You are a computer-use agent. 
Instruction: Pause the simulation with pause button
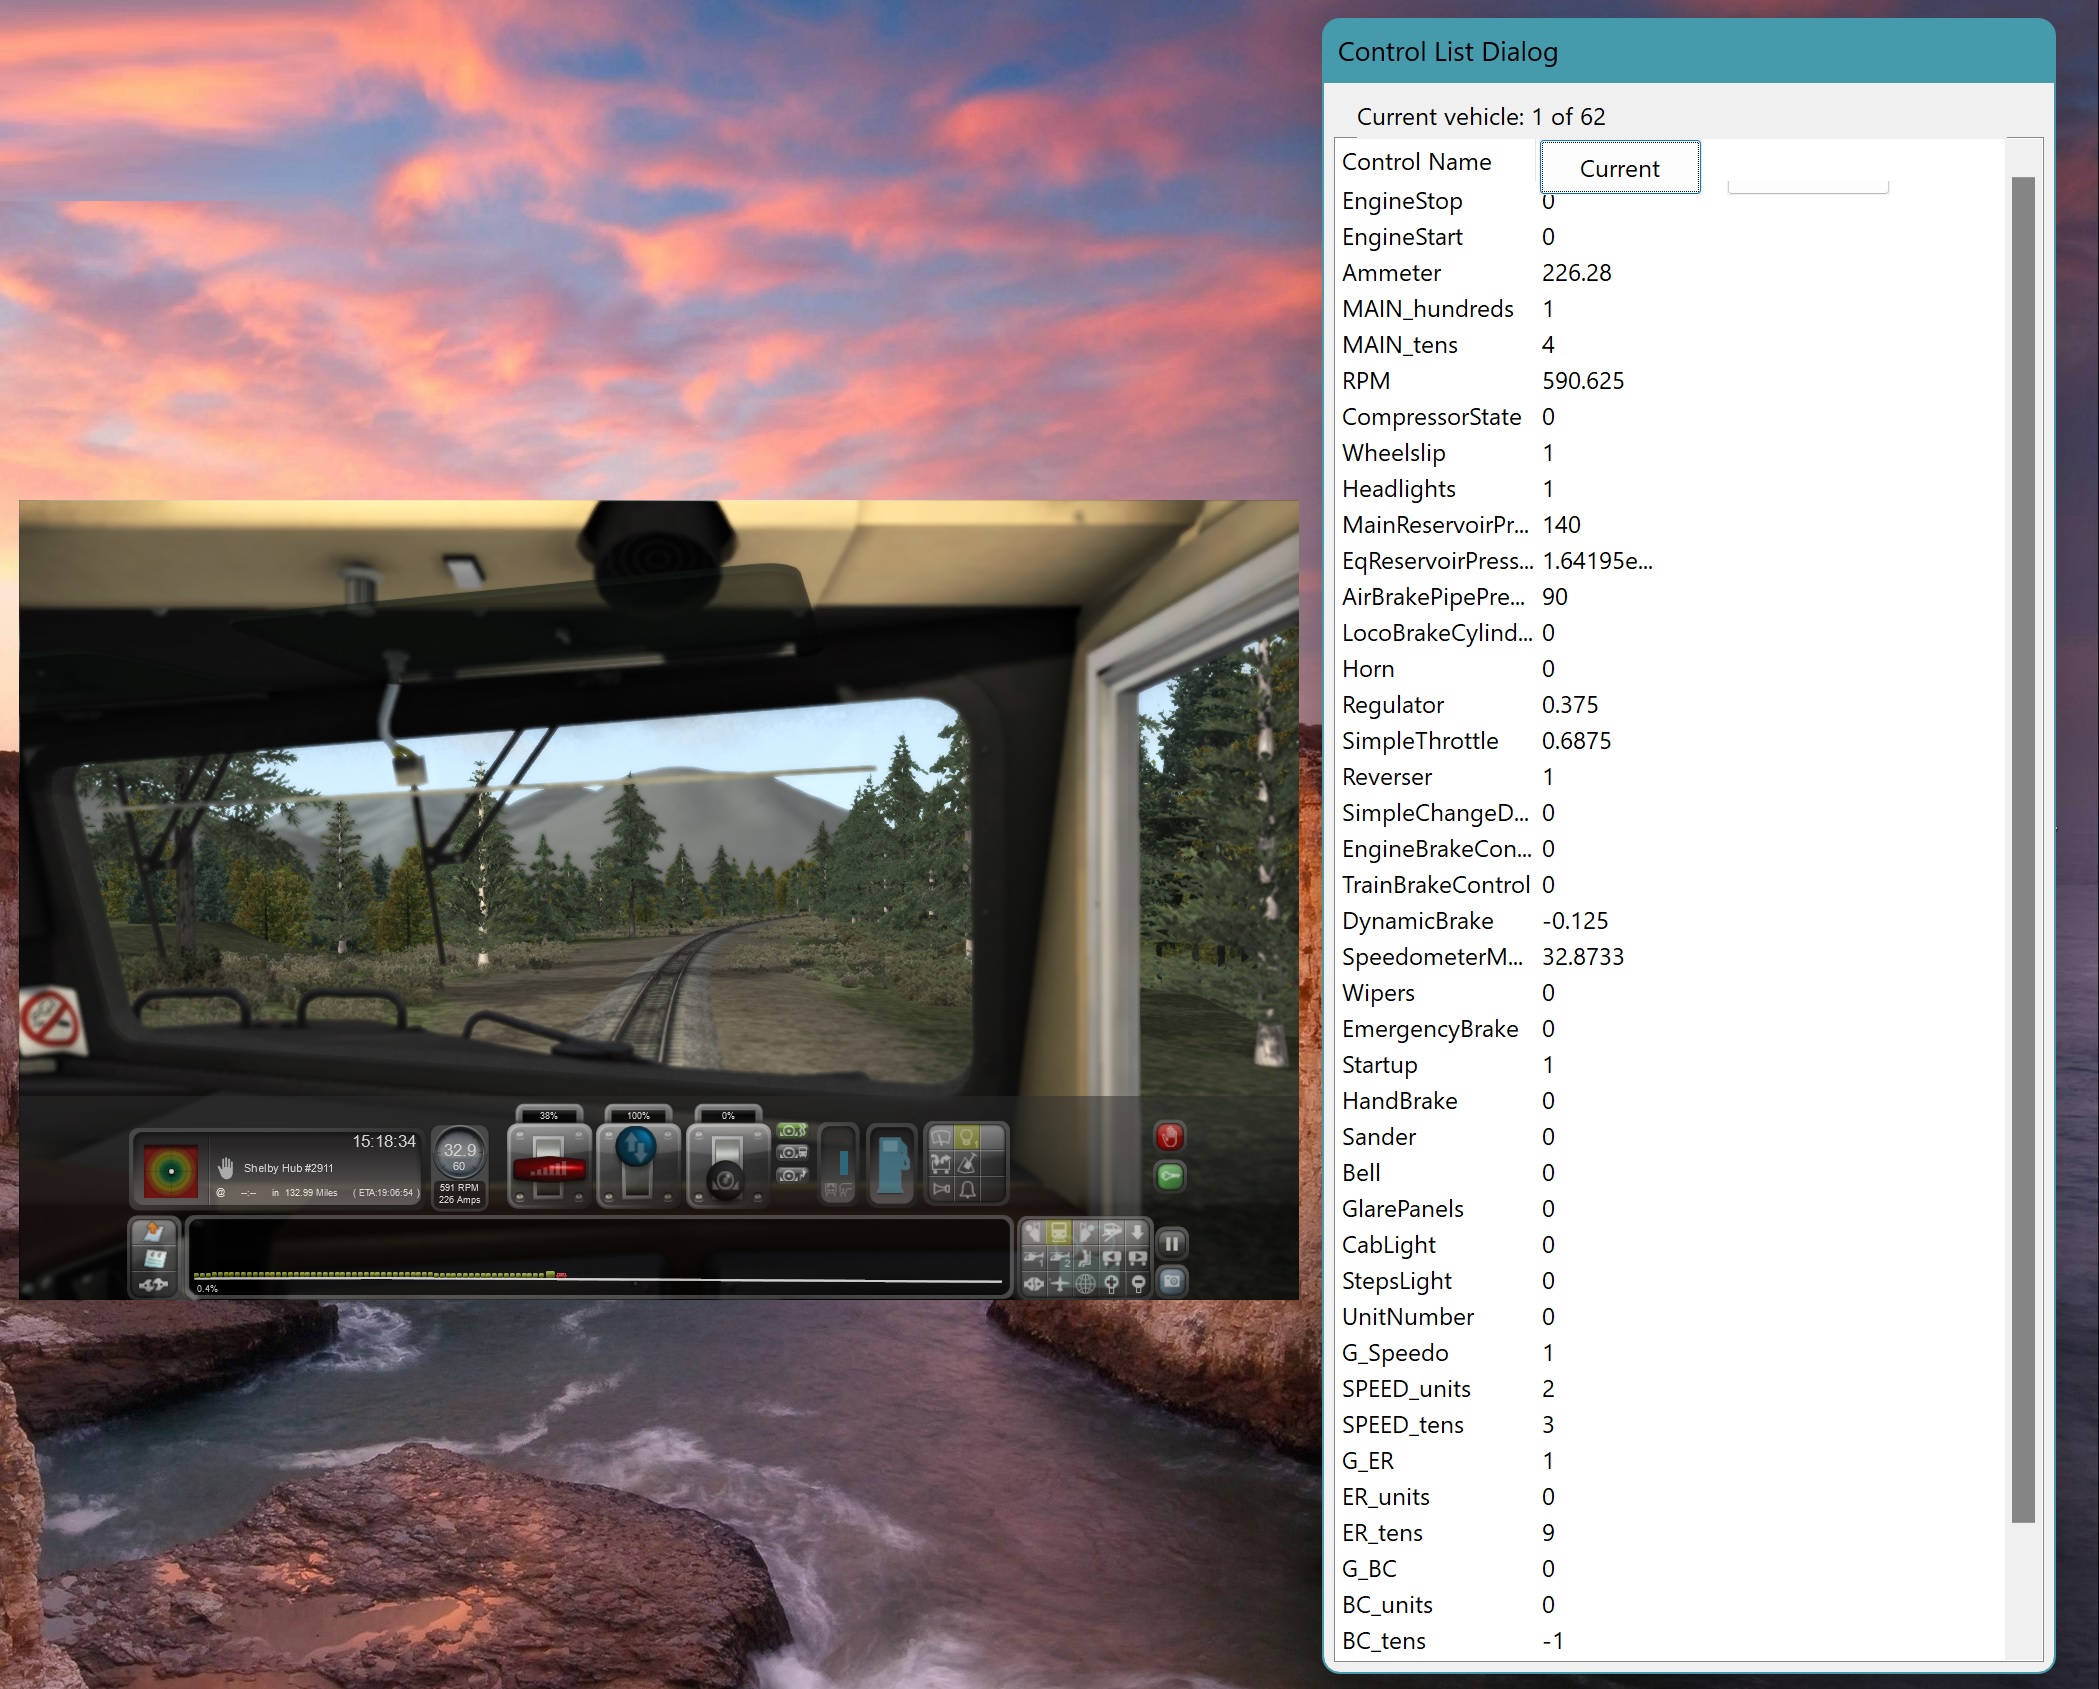[1172, 1243]
